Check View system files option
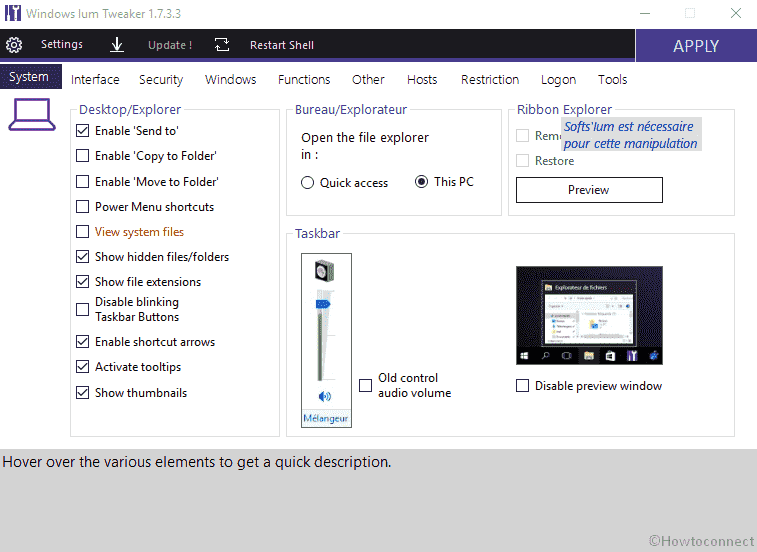Image resolution: width=757 pixels, height=552 pixels. (83, 232)
